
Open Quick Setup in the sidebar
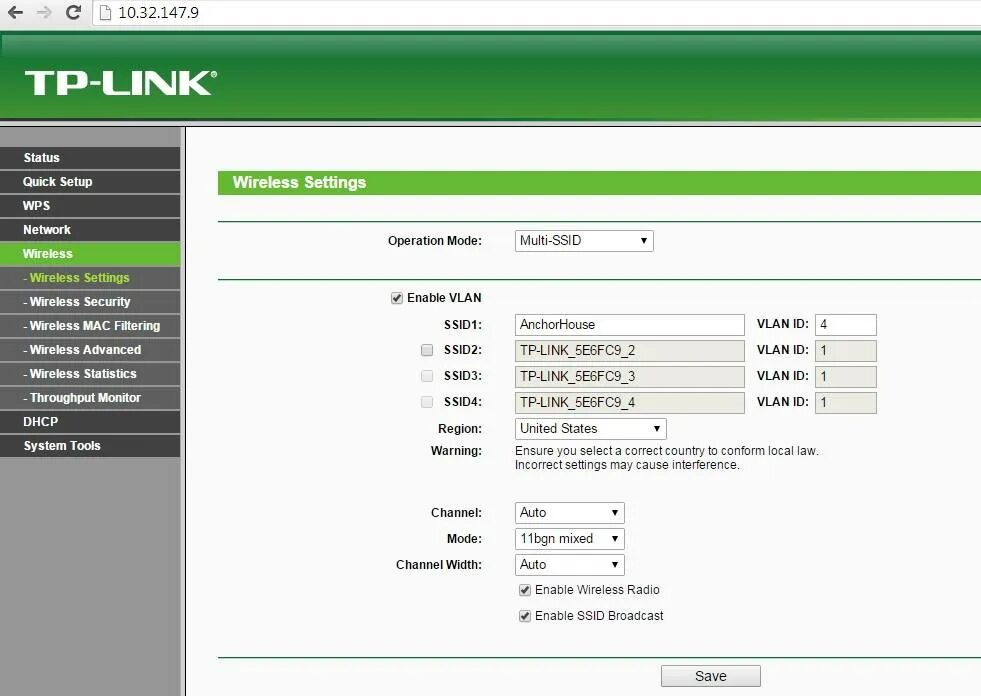tap(90, 182)
